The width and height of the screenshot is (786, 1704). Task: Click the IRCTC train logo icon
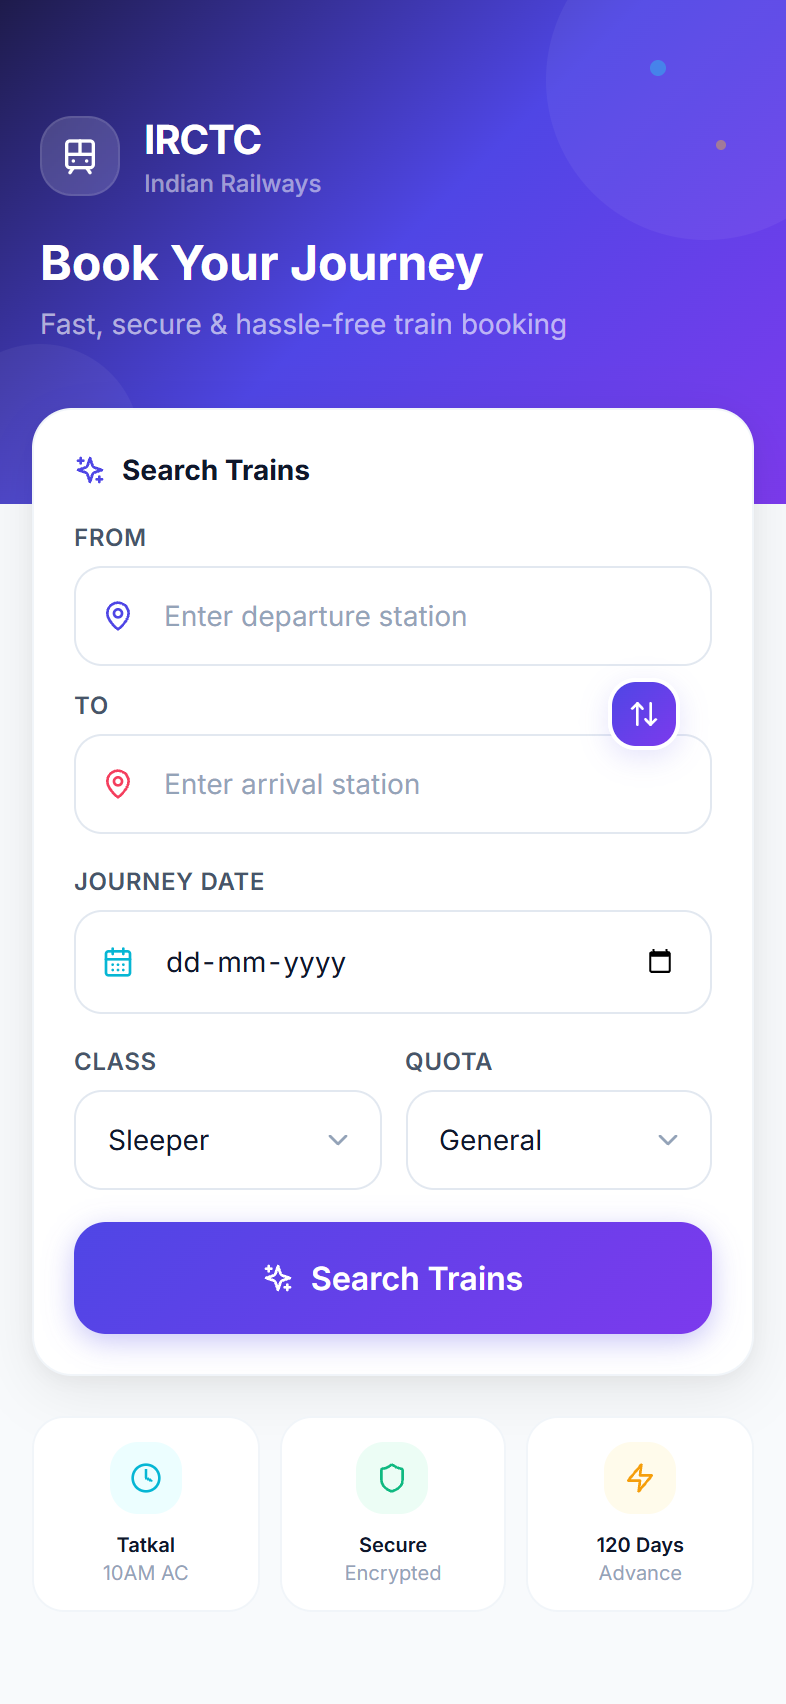[80, 156]
